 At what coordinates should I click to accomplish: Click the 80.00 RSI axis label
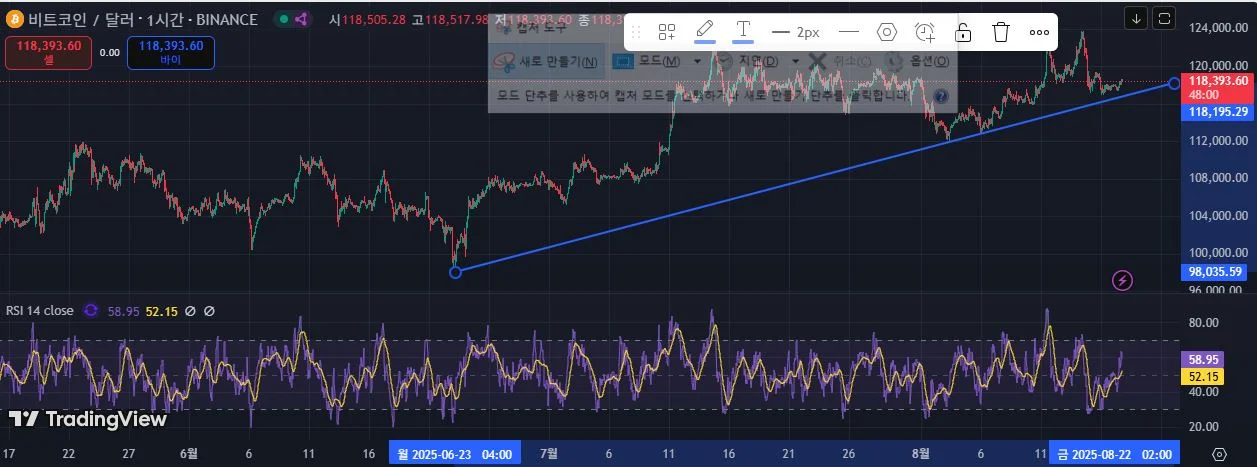1203,323
